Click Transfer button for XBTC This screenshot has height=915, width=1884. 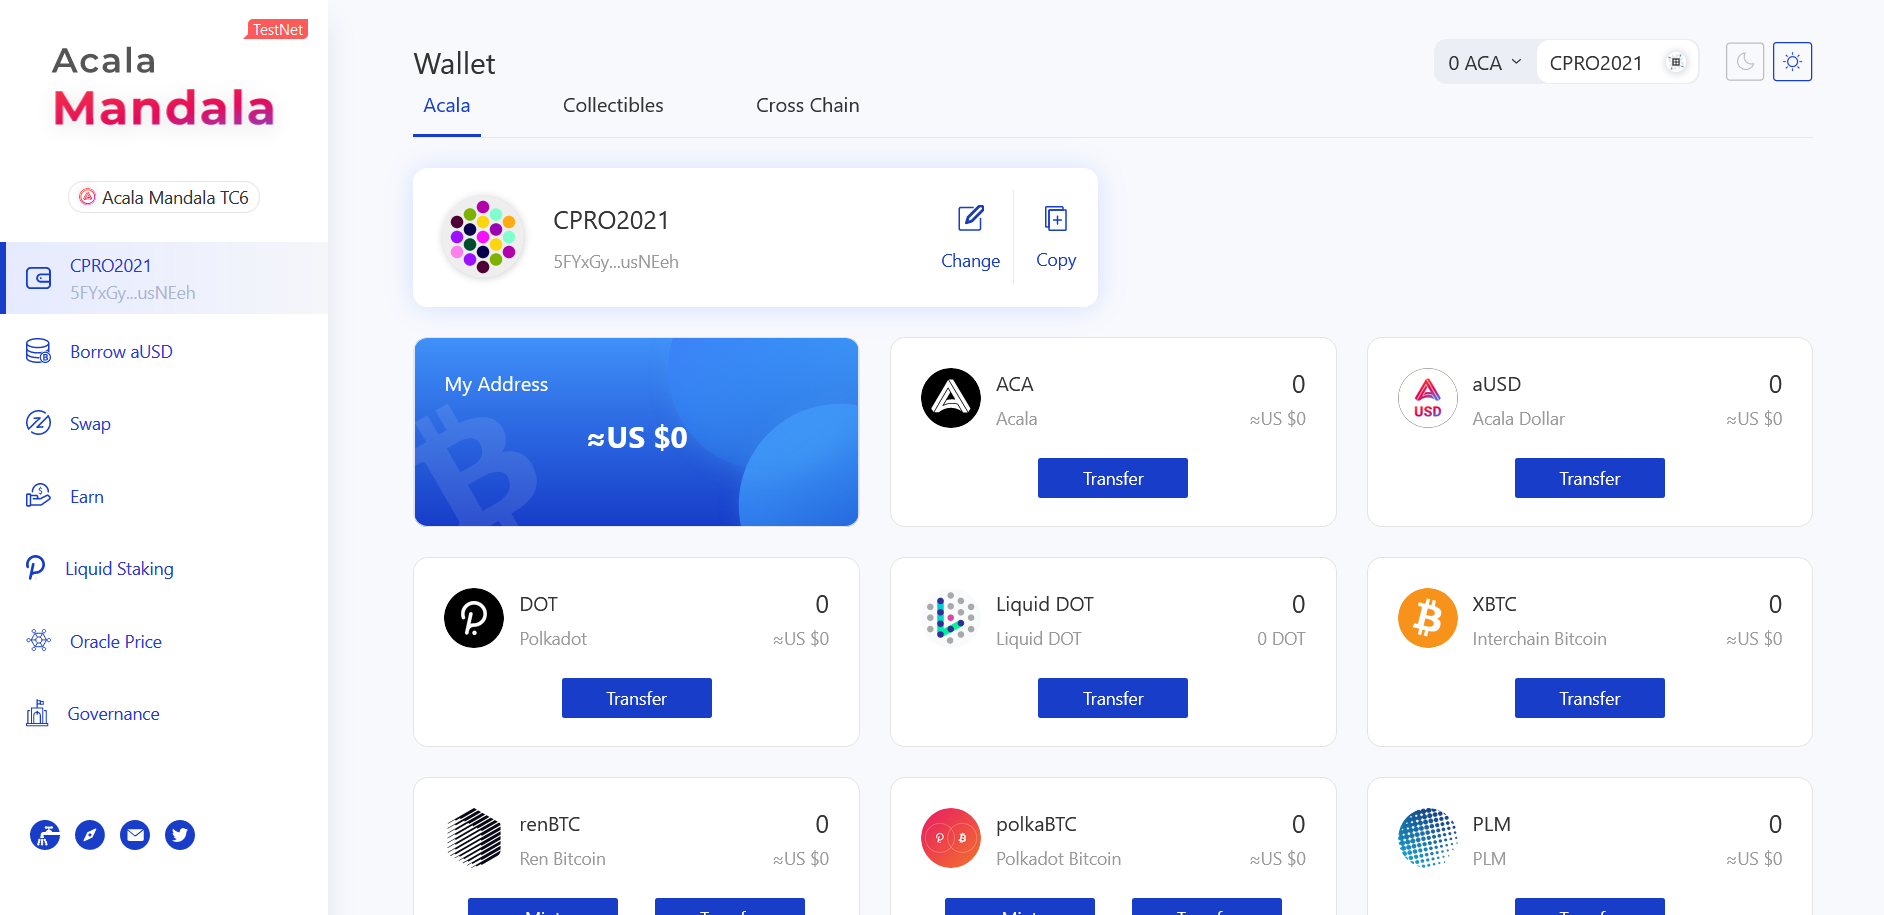coord(1590,698)
